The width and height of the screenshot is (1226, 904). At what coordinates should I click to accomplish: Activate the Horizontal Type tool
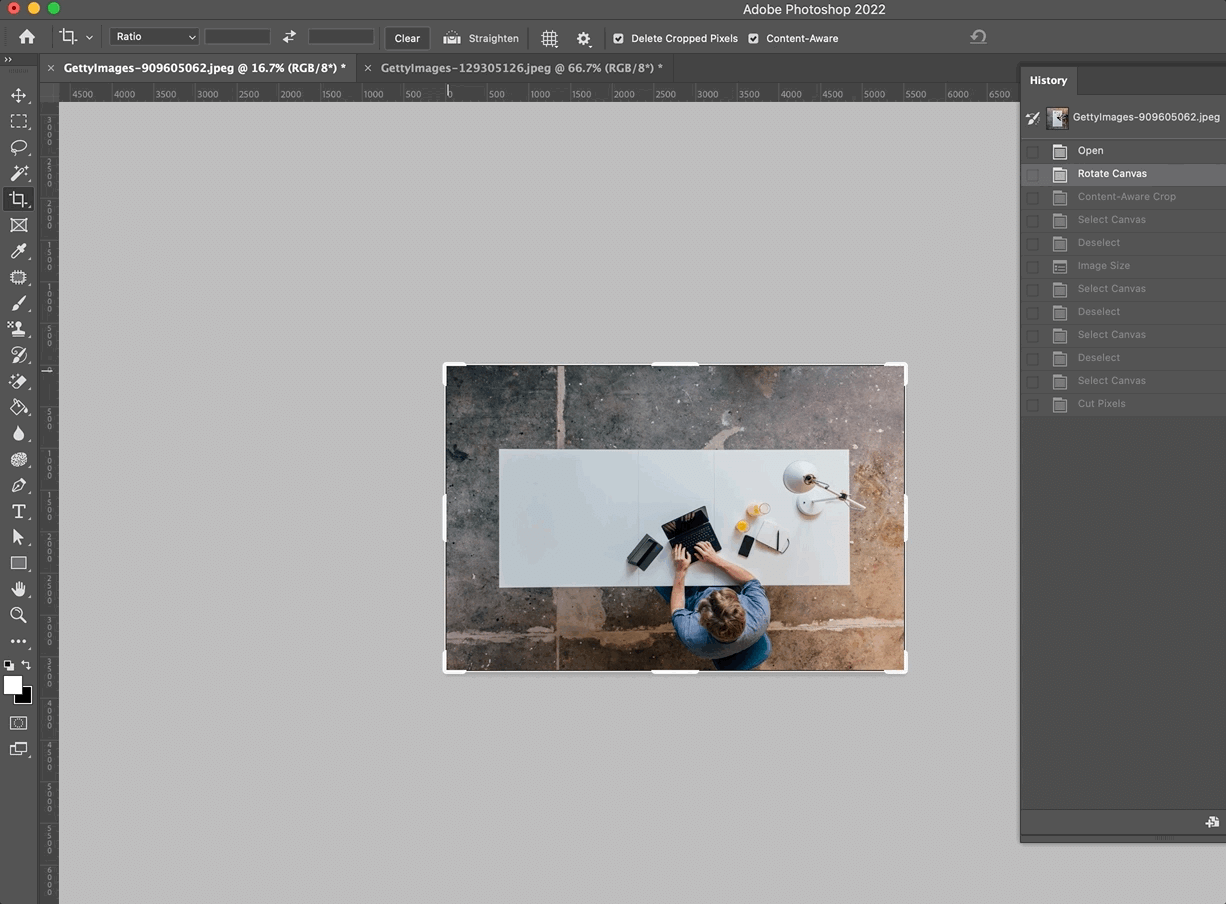coord(18,511)
